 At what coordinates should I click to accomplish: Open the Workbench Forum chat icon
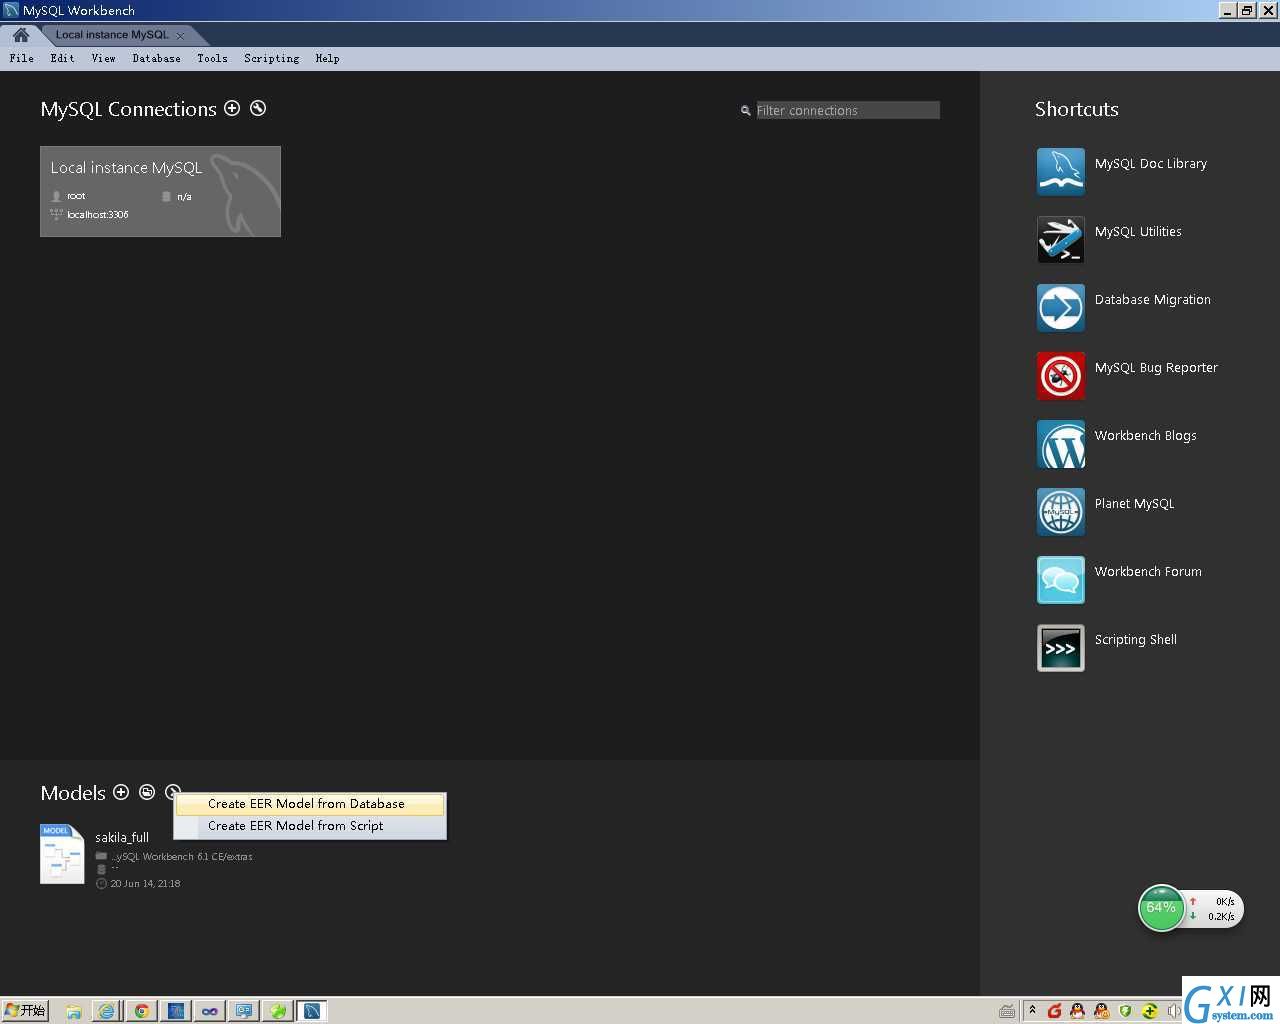(x=1061, y=580)
